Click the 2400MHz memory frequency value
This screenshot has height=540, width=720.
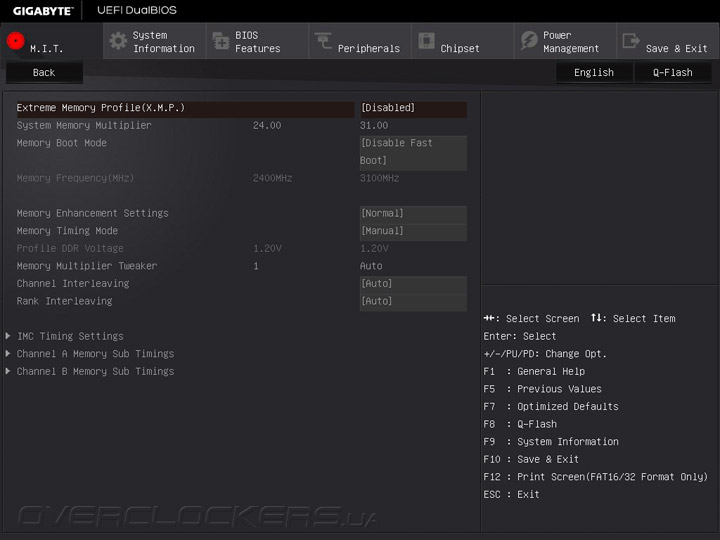(x=272, y=178)
